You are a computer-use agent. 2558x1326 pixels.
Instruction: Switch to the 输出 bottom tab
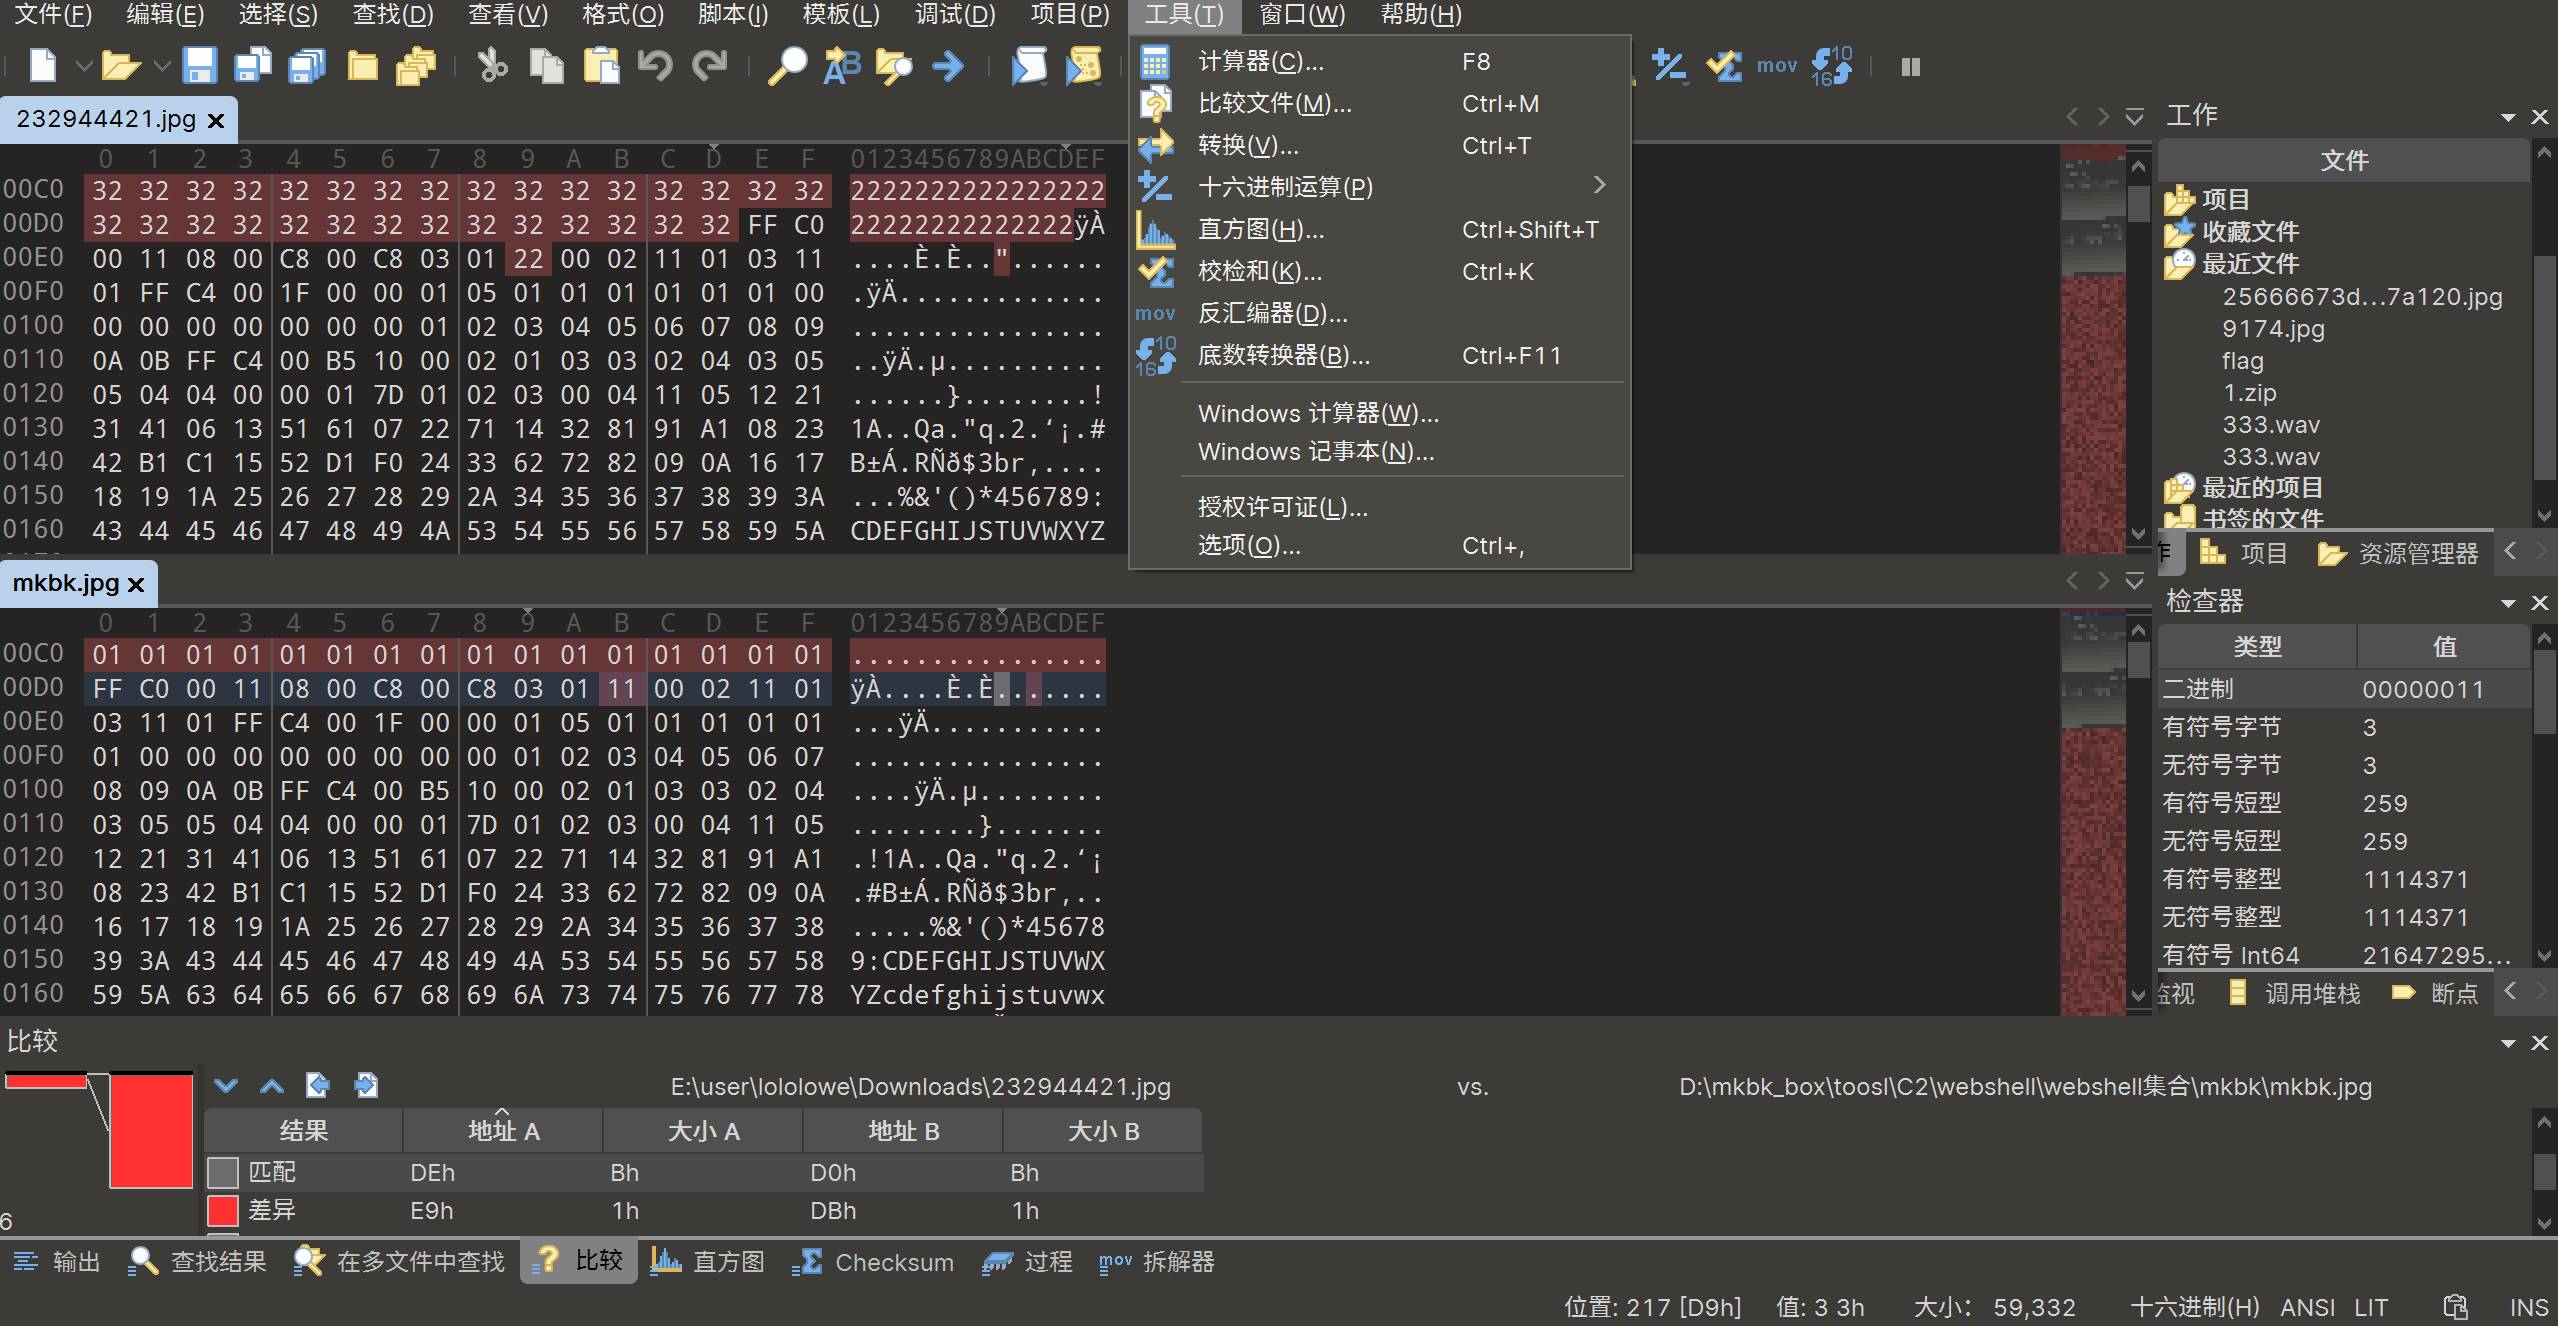click(56, 1262)
